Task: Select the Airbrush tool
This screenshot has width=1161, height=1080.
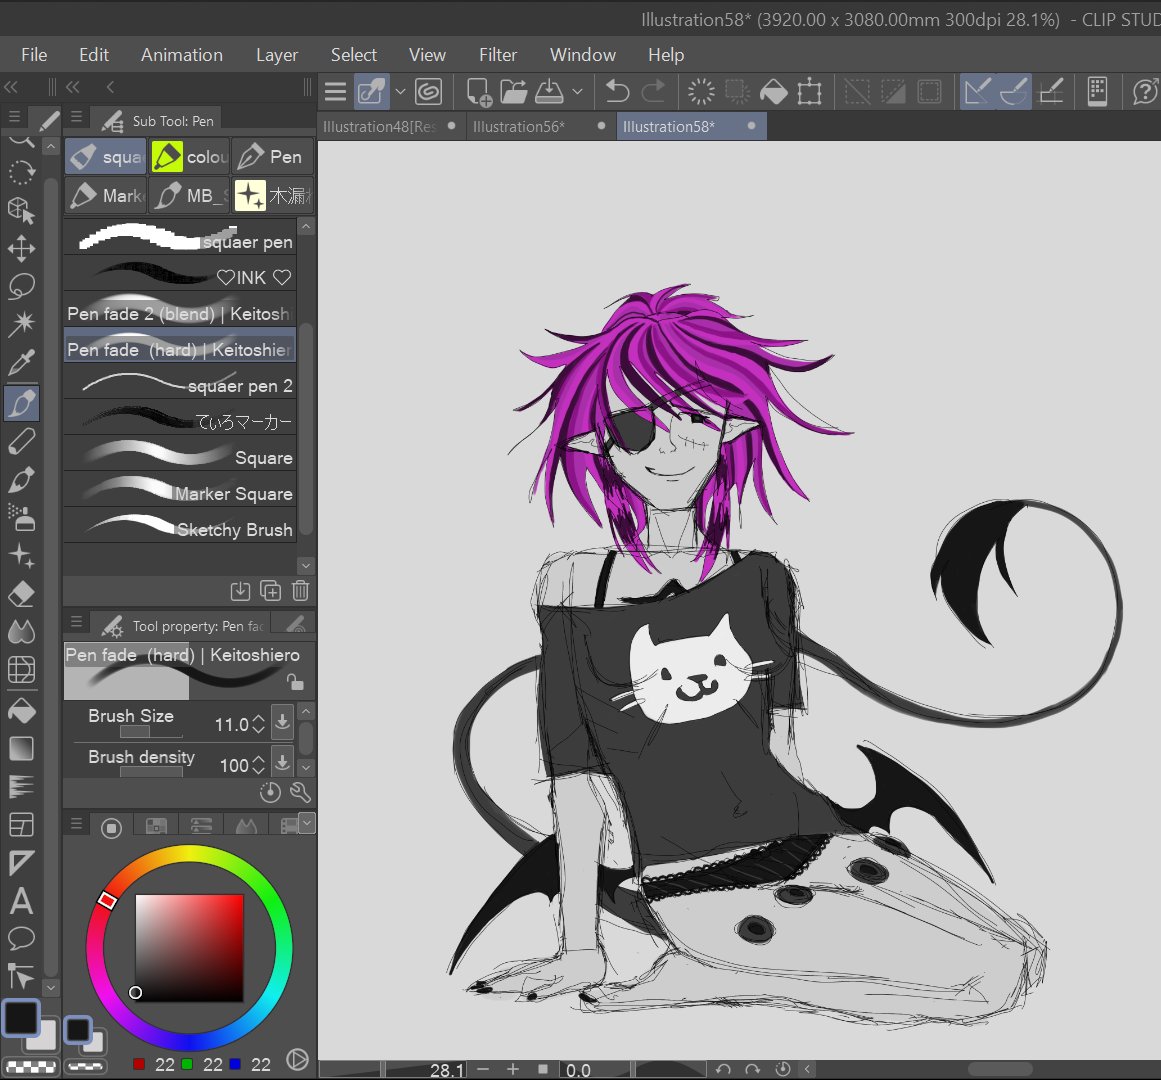Action: pos(21,517)
